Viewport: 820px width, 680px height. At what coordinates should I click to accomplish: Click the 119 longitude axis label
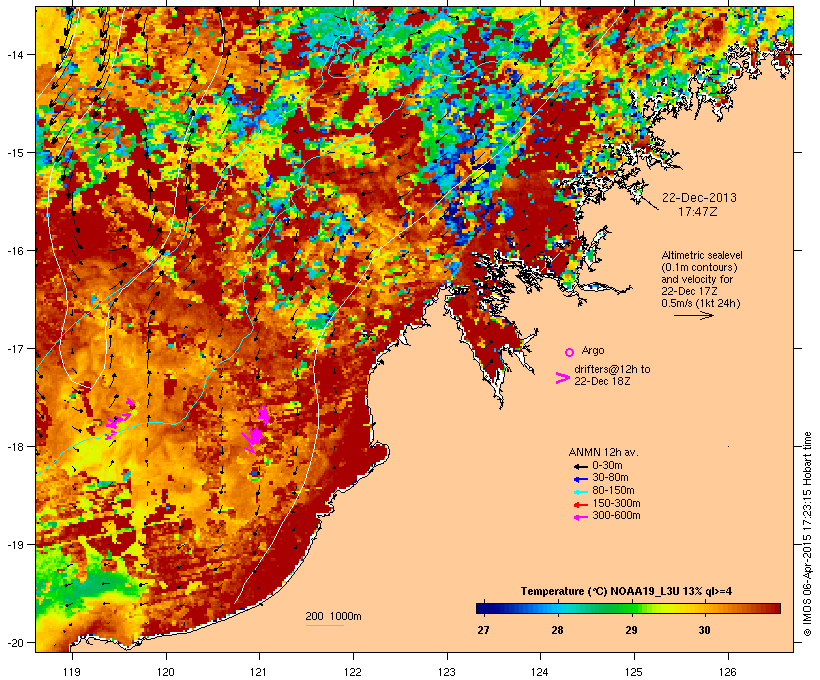coord(72,672)
